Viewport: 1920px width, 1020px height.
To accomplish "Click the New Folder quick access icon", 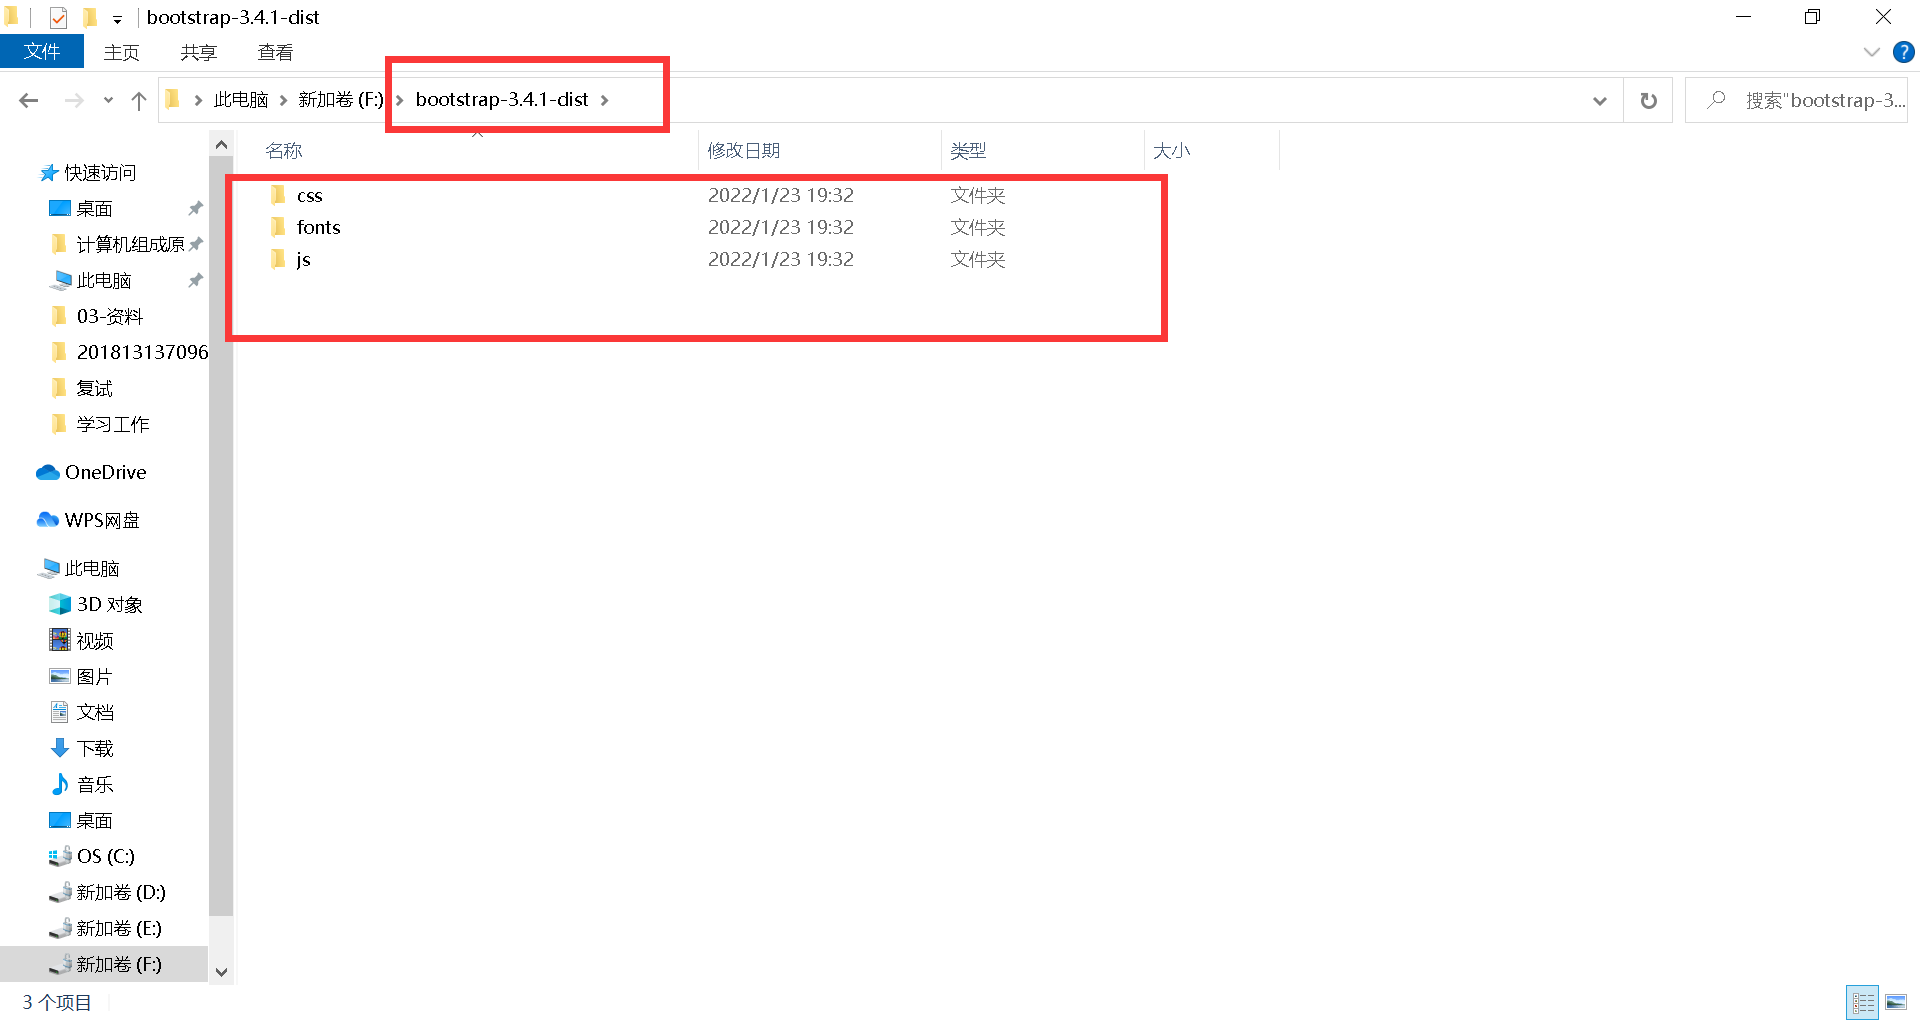I will [89, 17].
